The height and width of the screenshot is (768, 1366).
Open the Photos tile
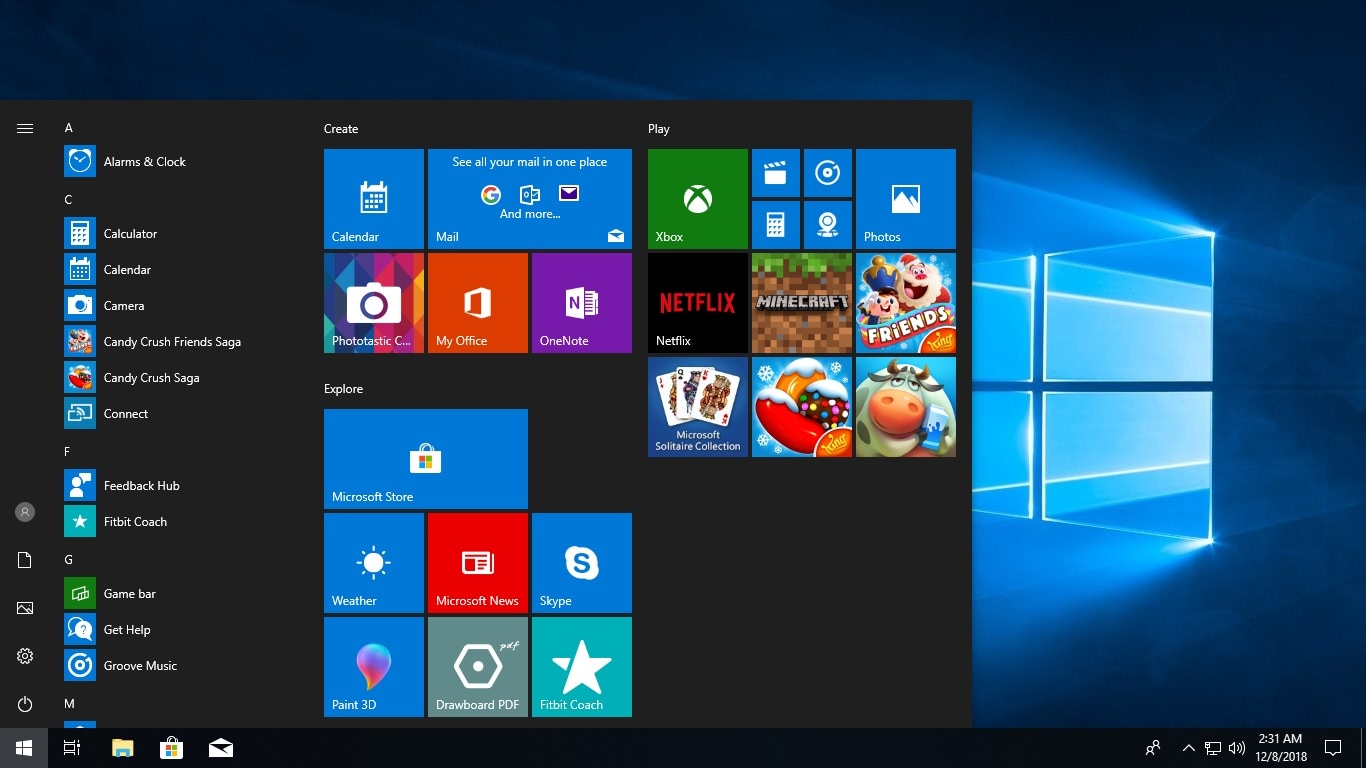[906, 199]
